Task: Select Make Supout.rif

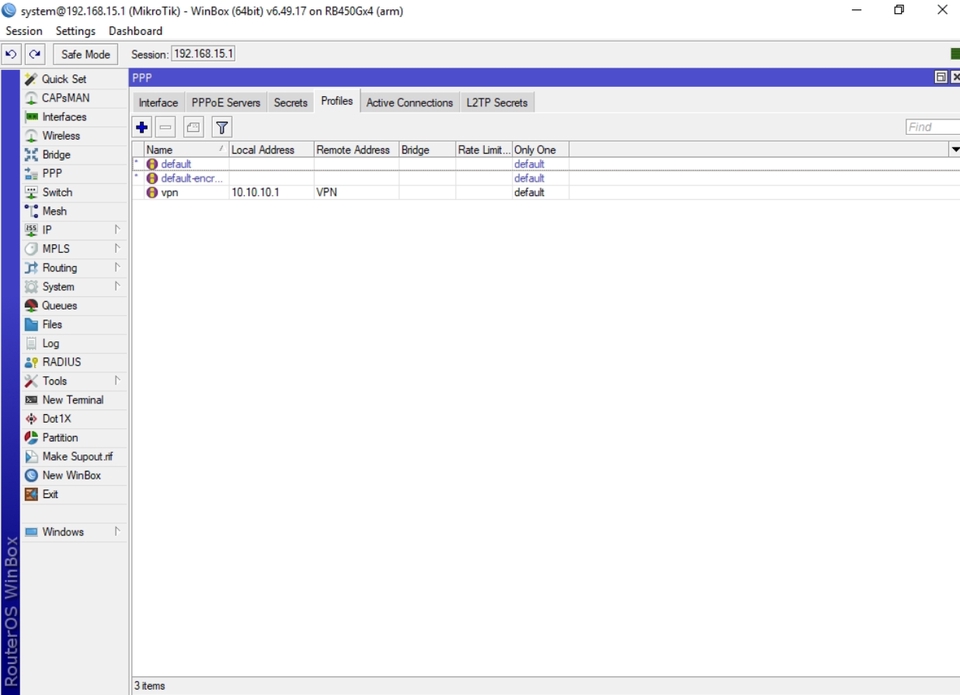Action: coord(74,457)
